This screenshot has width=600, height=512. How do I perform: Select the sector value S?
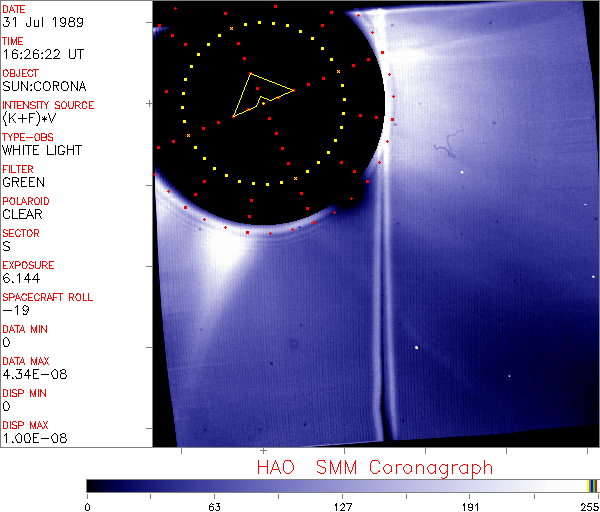pos(7,246)
